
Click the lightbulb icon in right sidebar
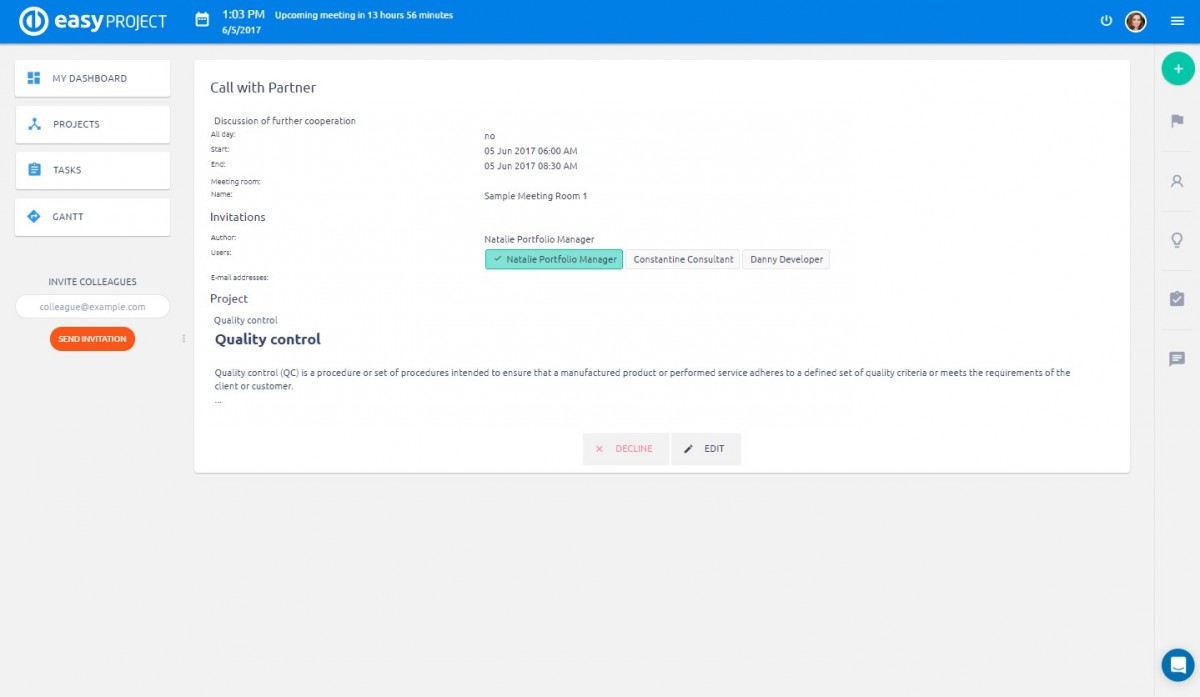pyautogui.click(x=1177, y=240)
